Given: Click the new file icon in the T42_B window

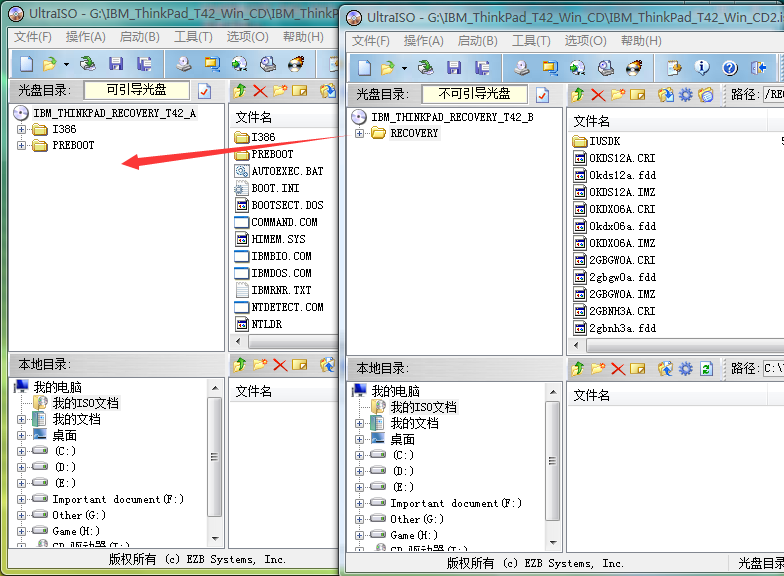Looking at the screenshot, I should (364, 67).
